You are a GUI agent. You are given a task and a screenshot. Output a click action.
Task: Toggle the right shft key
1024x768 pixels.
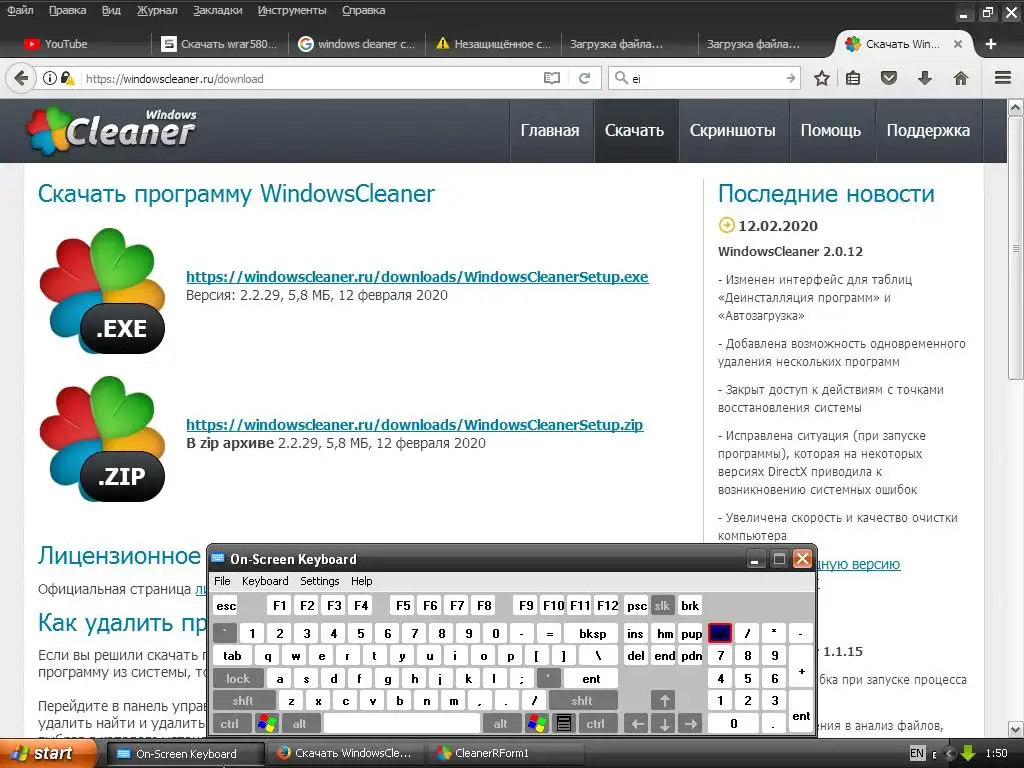[x=582, y=701]
